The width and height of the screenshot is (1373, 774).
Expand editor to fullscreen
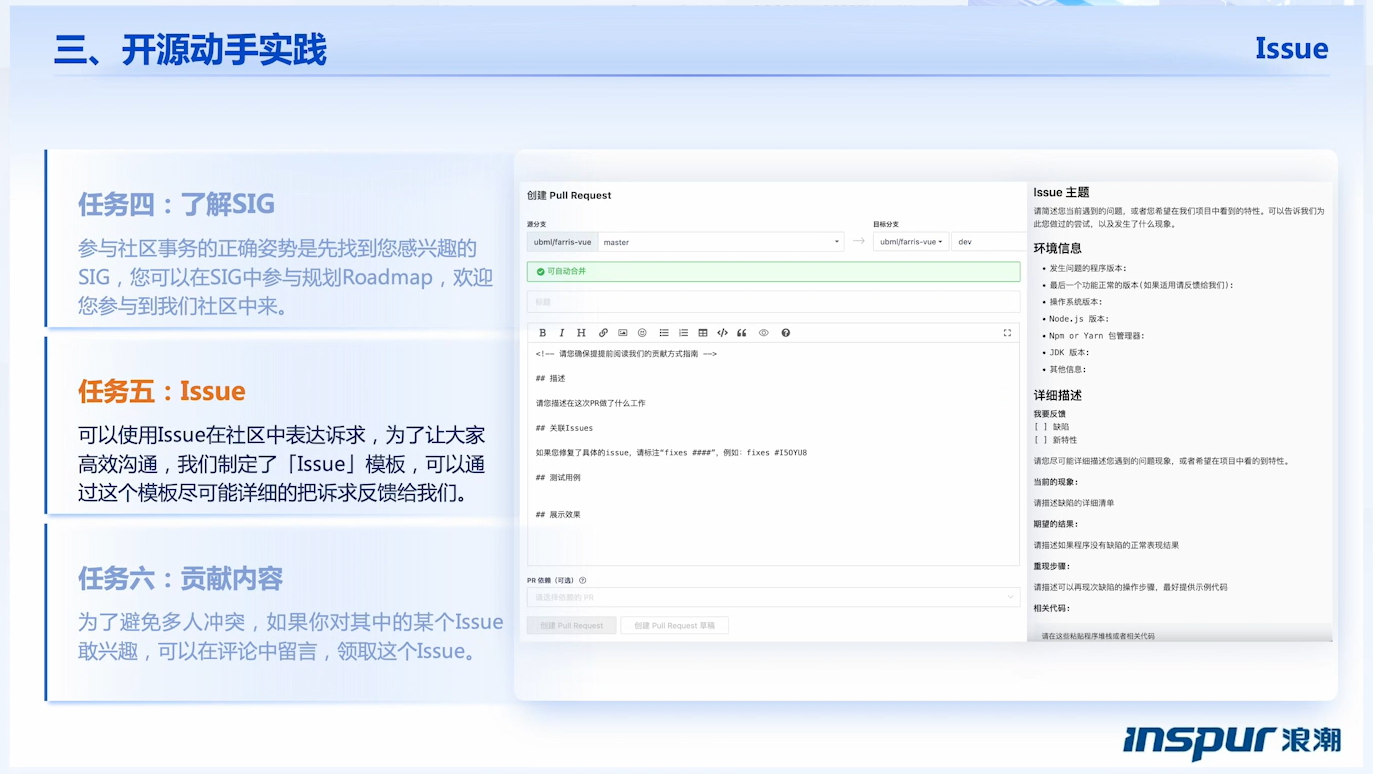click(x=1007, y=333)
